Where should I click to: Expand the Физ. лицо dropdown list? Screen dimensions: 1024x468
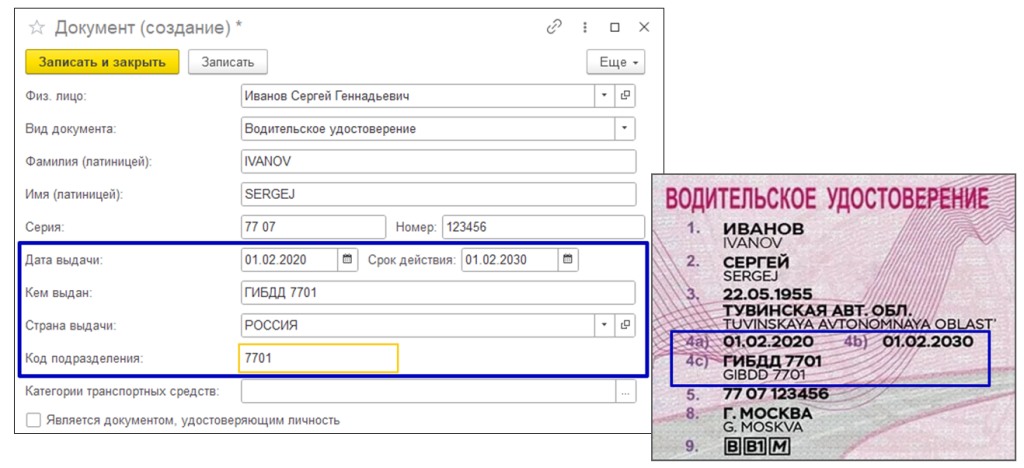click(x=604, y=96)
